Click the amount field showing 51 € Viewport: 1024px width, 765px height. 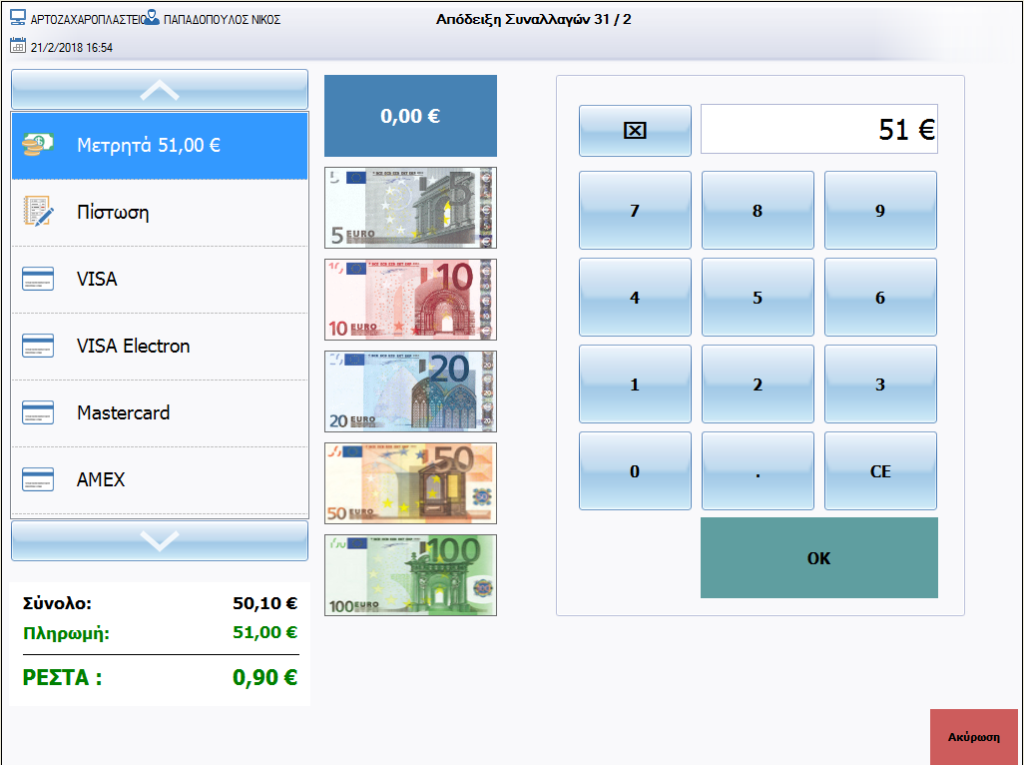[819, 130]
